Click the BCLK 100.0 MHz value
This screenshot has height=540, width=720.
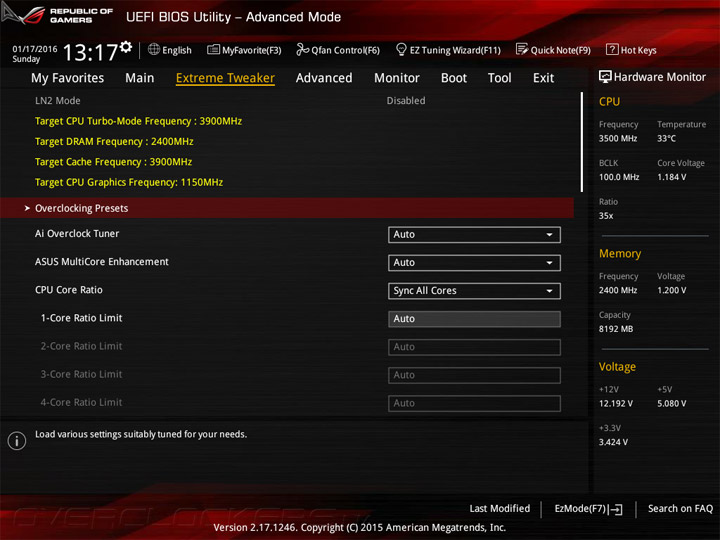[619, 177]
